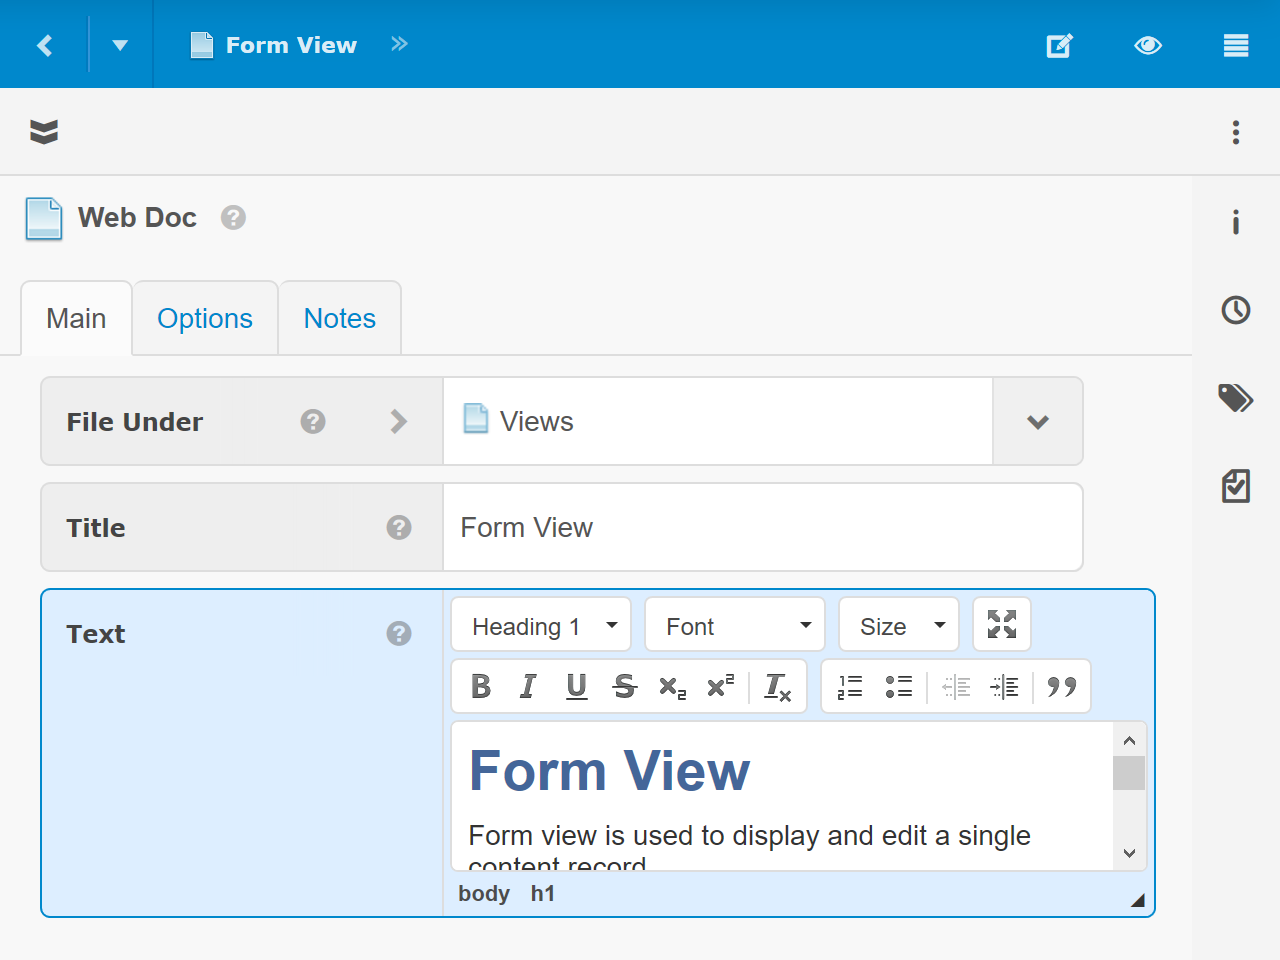Image resolution: width=1280 pixels, height=960 pixels.
Task: Open the checklist tasks sidebar icon
Action: (1235, 486)
